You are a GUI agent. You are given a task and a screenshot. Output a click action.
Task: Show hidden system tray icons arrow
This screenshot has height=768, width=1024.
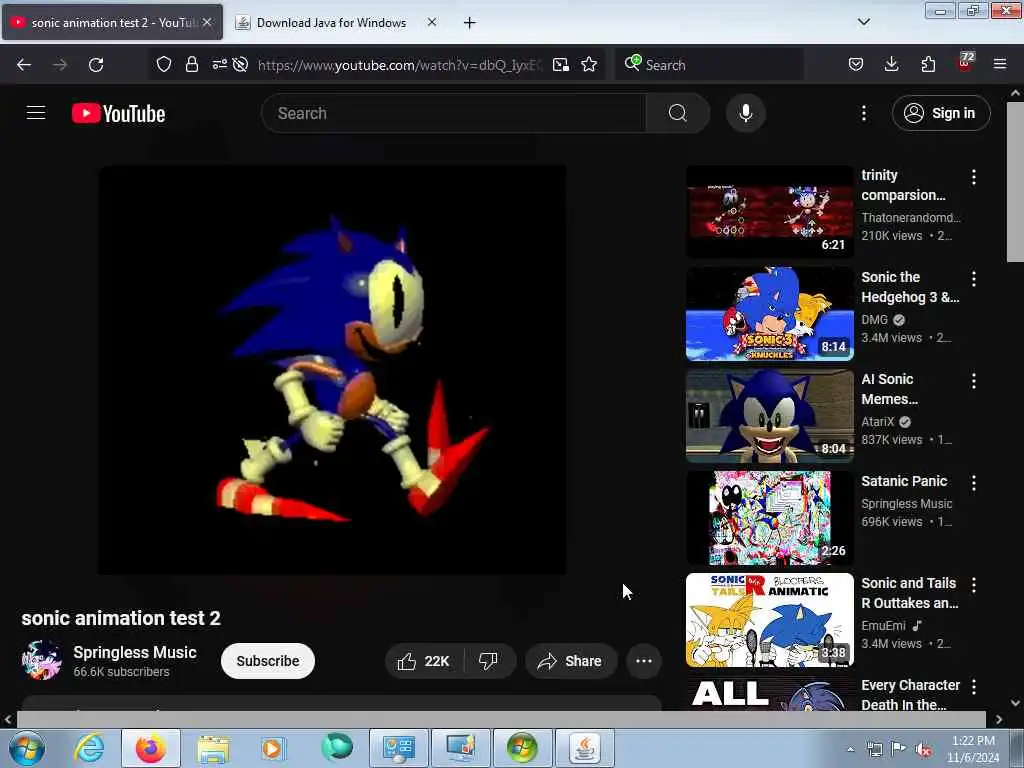click(850, 749)
